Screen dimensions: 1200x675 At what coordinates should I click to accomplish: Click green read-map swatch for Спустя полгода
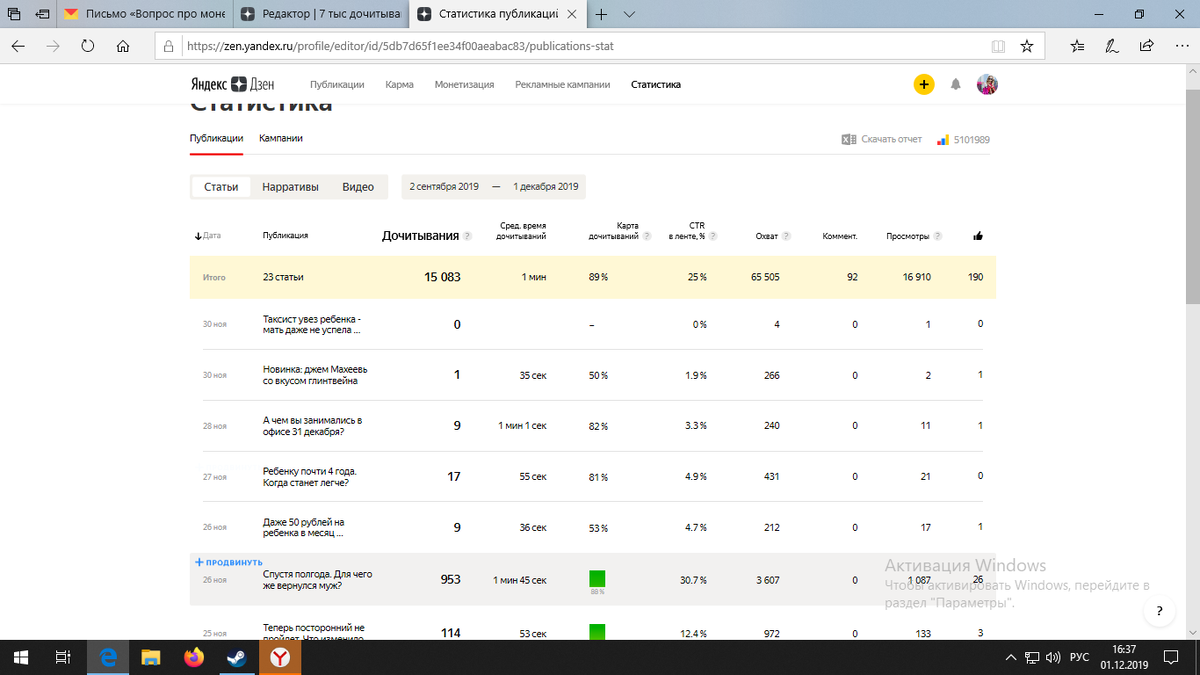[x=597, y=578]
